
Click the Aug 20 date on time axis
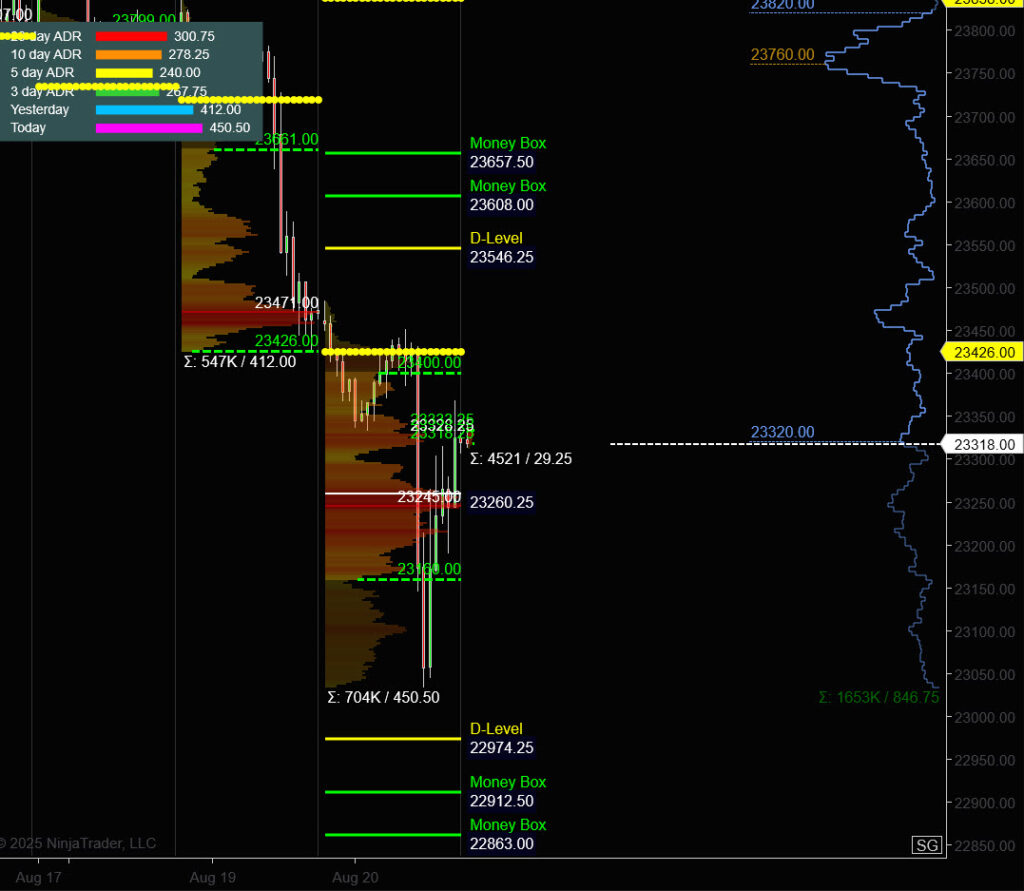pos(354,876)
